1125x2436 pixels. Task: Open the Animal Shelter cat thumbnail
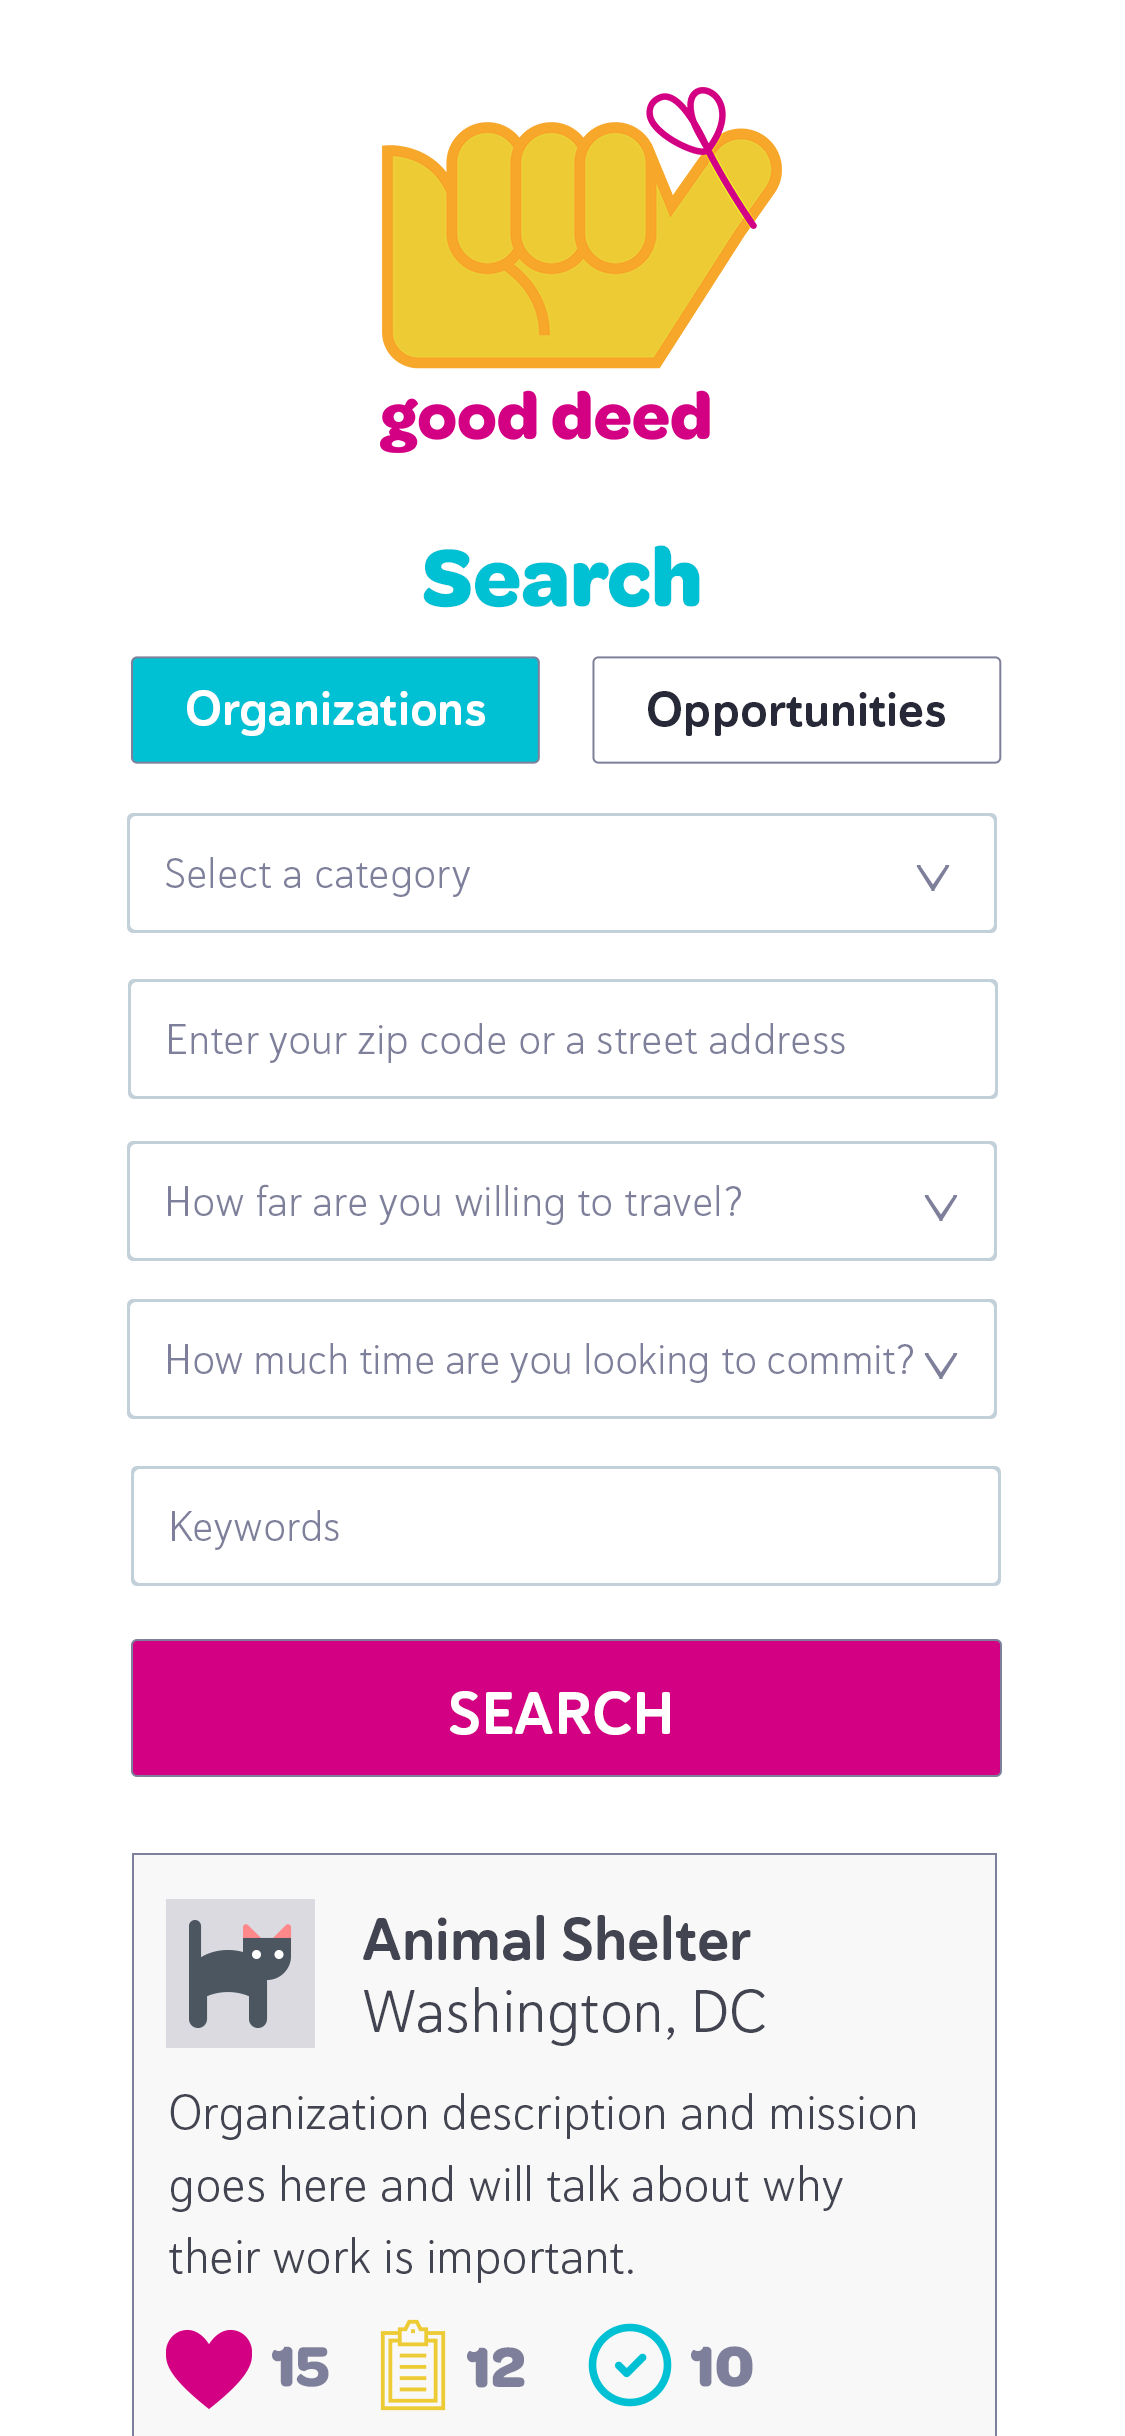(x=240, y=1973)
